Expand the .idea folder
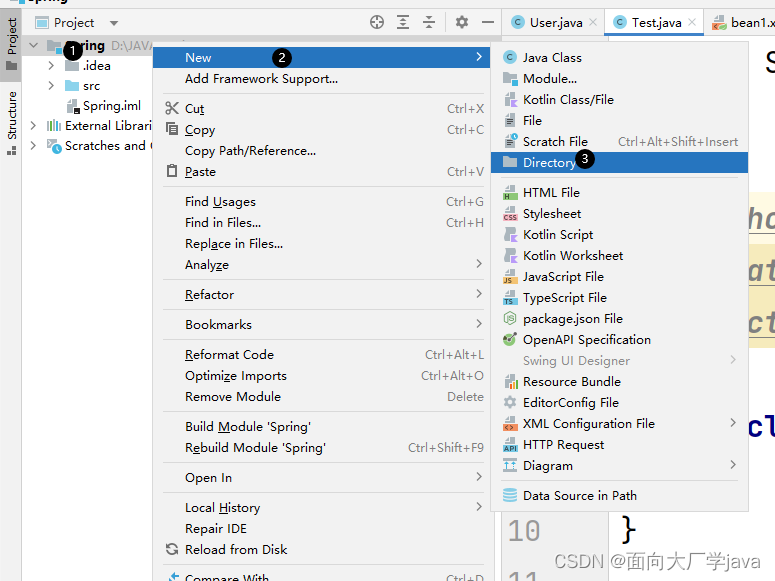This screenshot has width=775, height=581. point(51,65)
